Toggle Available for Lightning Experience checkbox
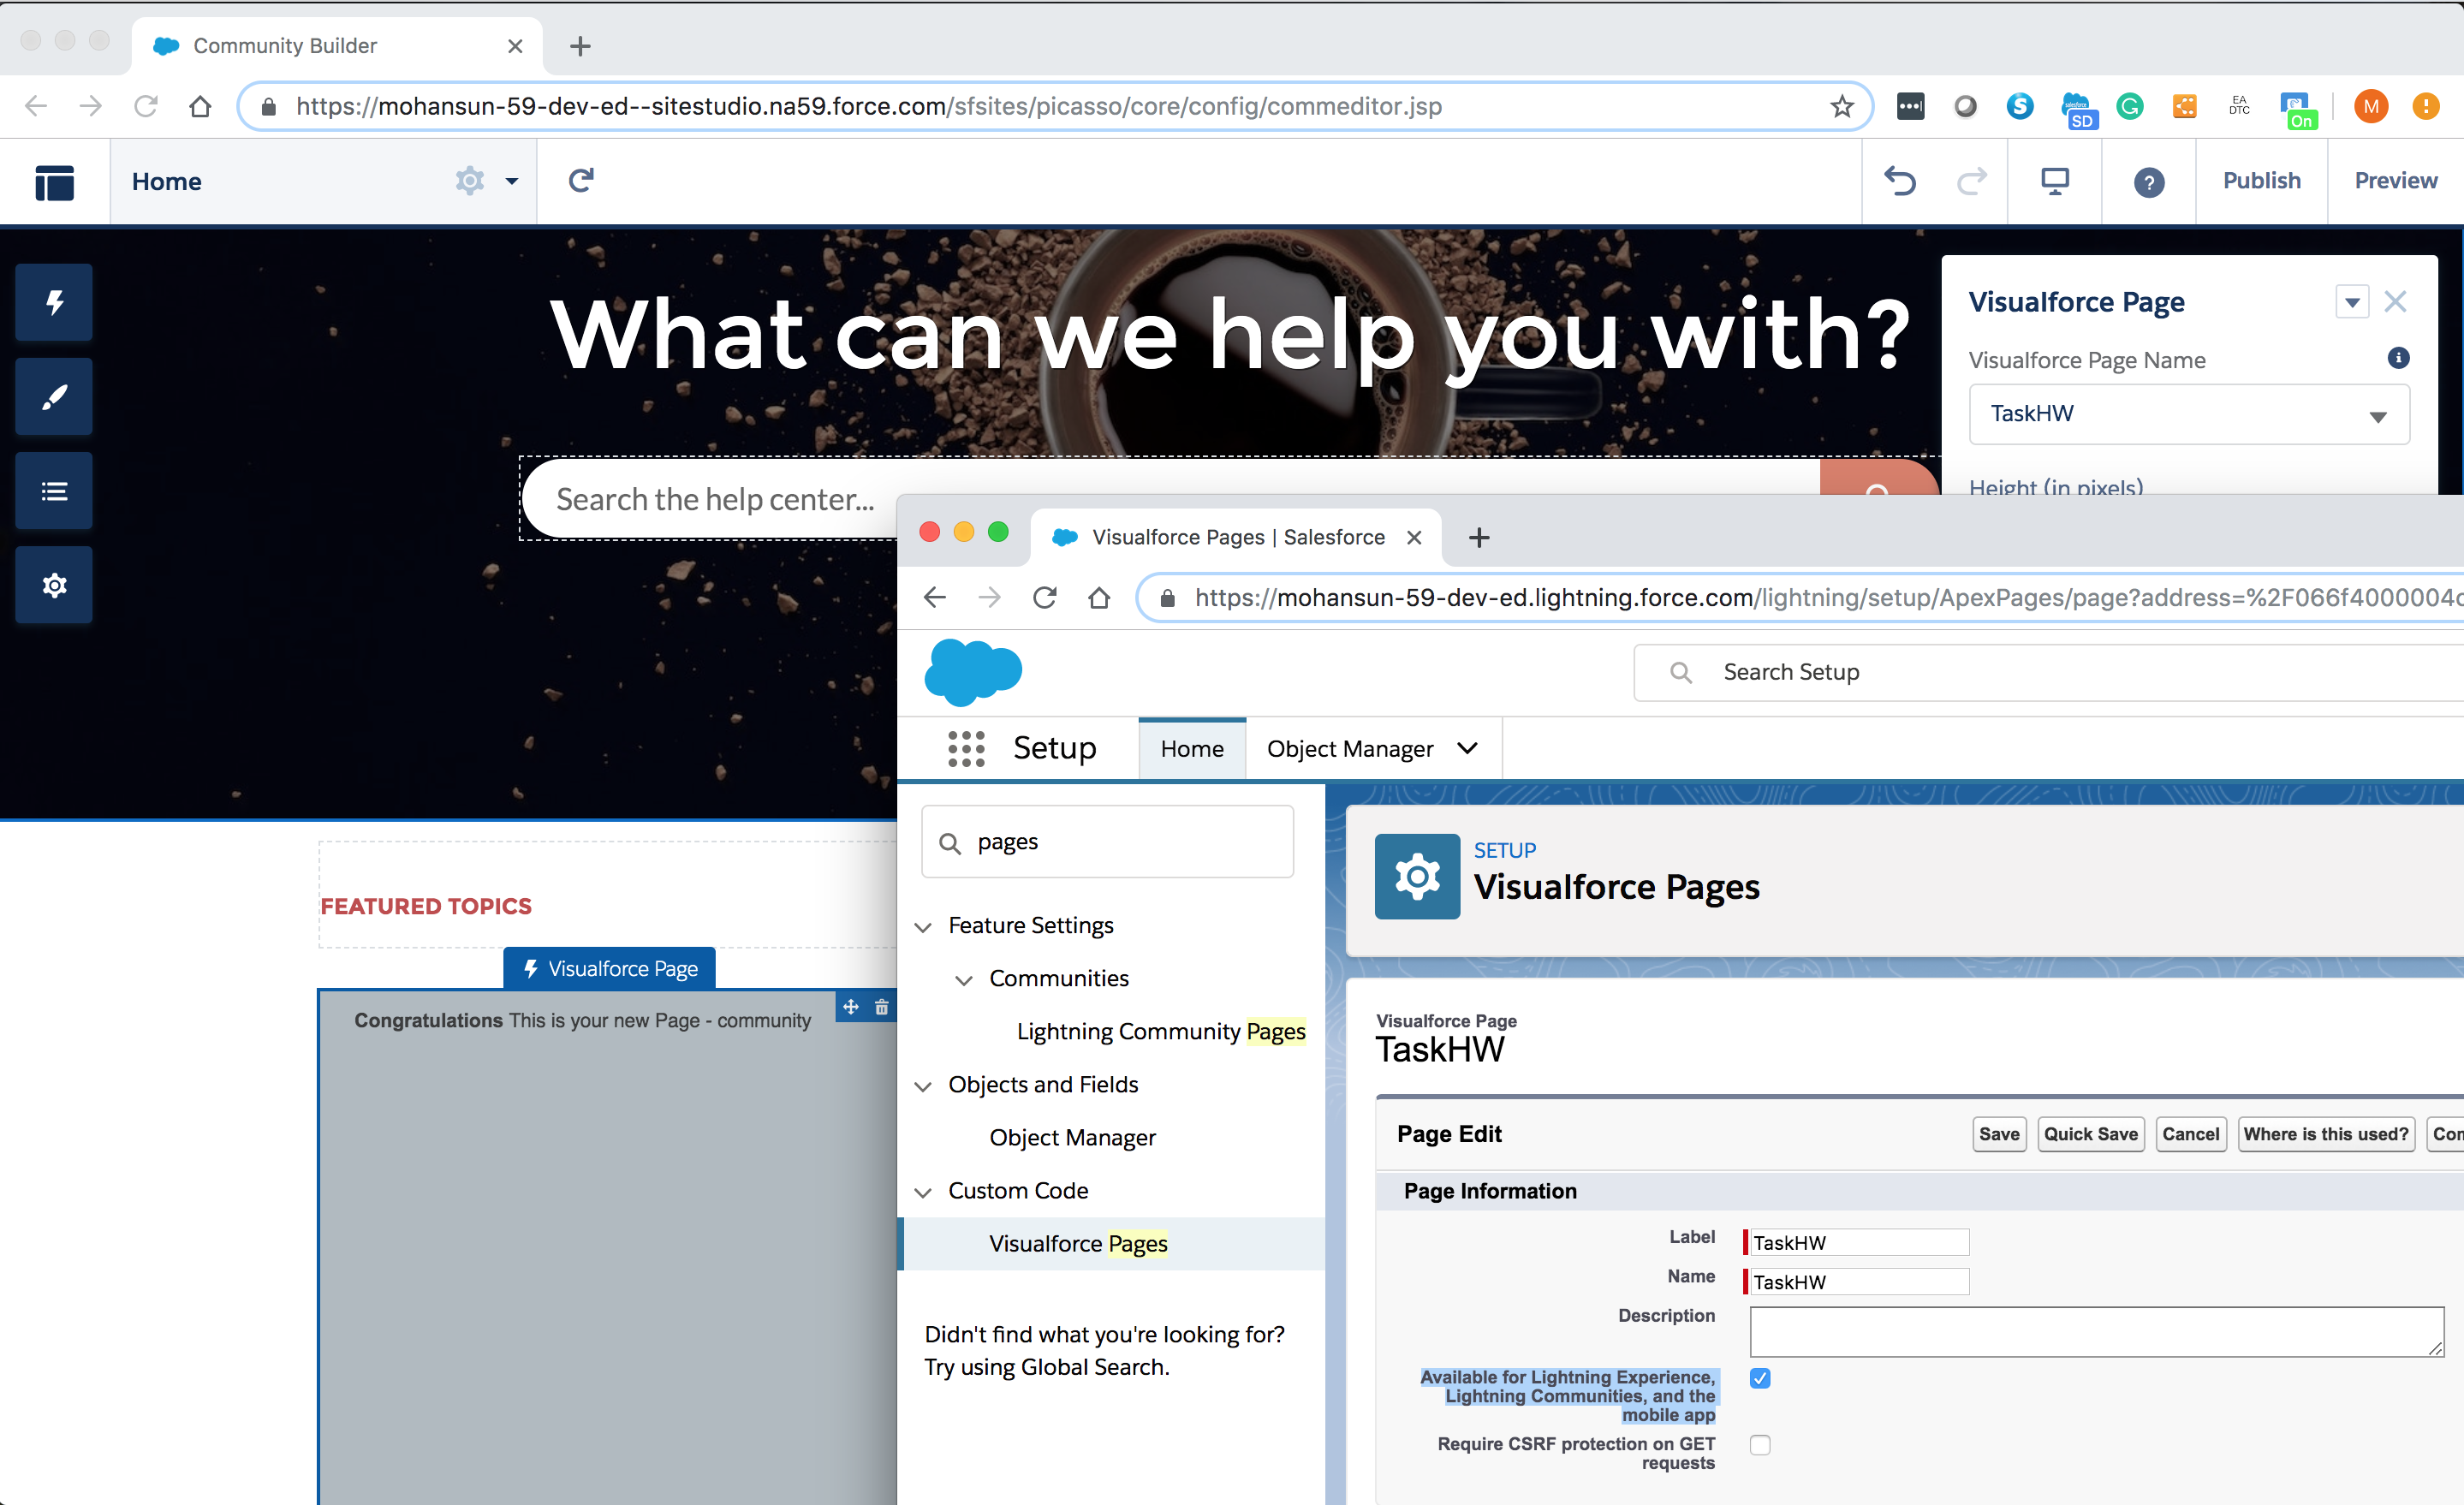Viewport: 2464px width, 1505px height. tap(1760, 1378)
